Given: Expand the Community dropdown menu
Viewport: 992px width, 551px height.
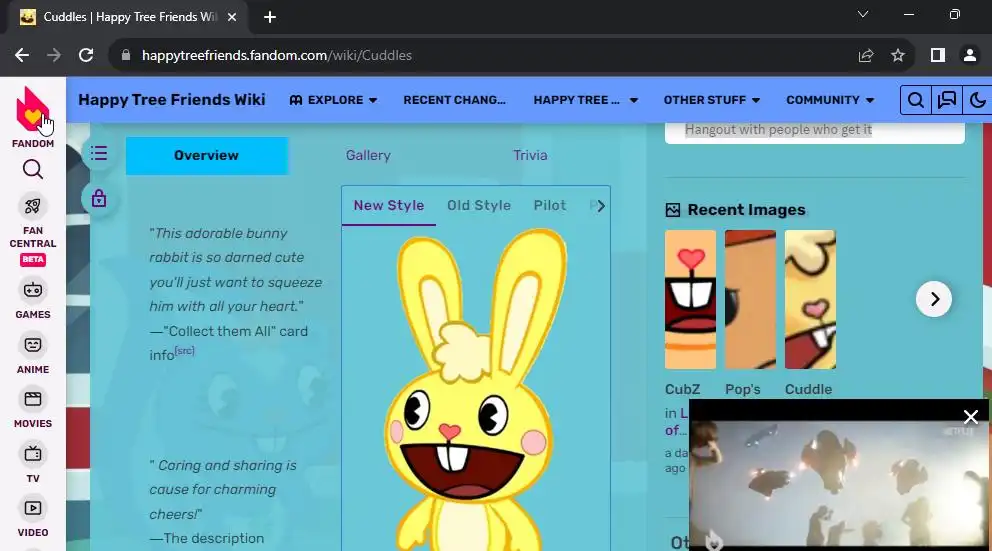Looking at the screenshot, I should click(829, 100).
